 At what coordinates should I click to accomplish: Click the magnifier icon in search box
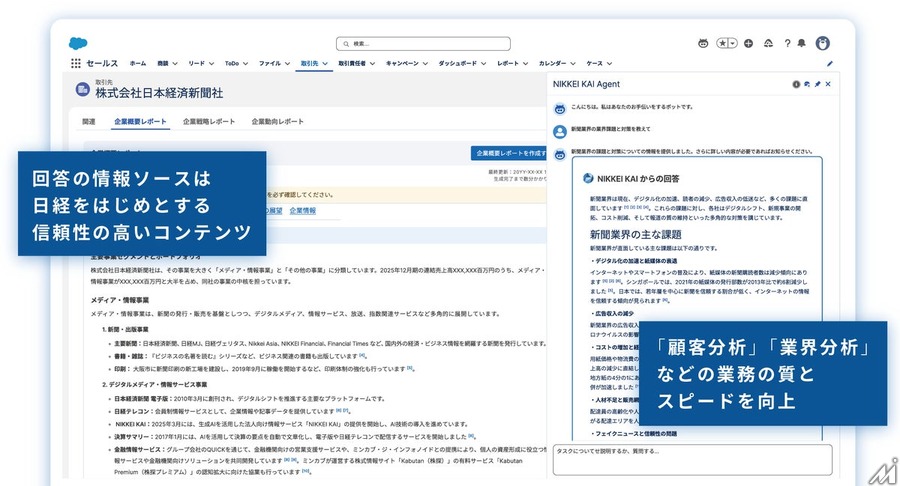[x=346, y=44]
